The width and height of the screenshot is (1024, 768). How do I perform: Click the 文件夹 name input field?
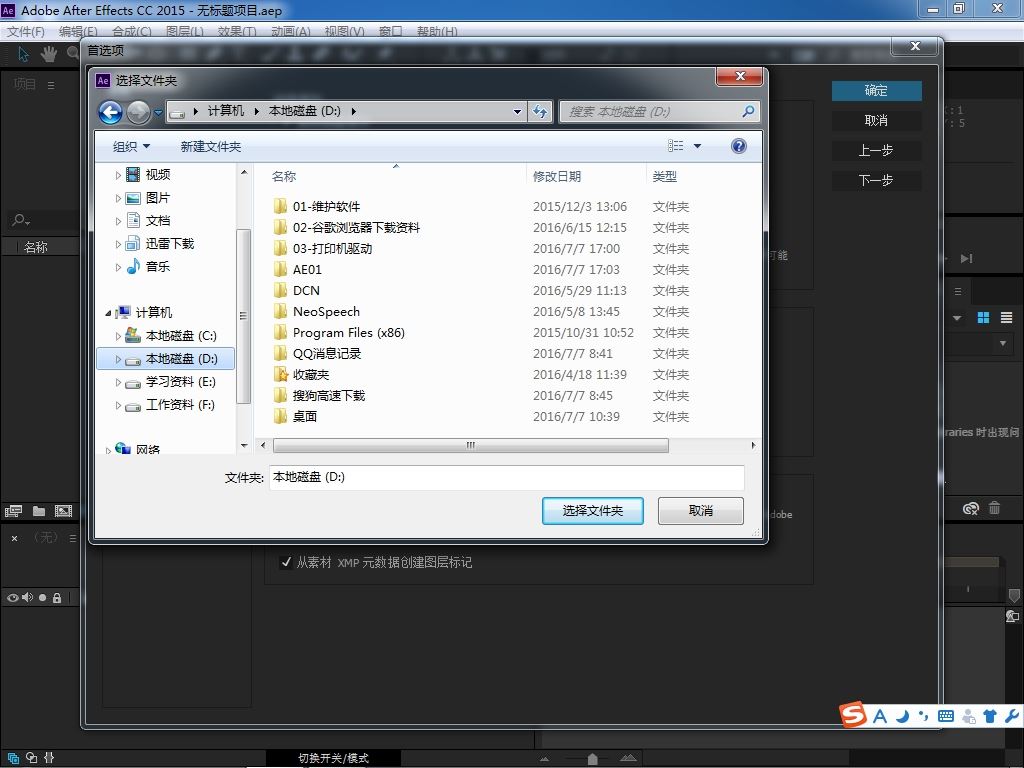click(506, 477)
